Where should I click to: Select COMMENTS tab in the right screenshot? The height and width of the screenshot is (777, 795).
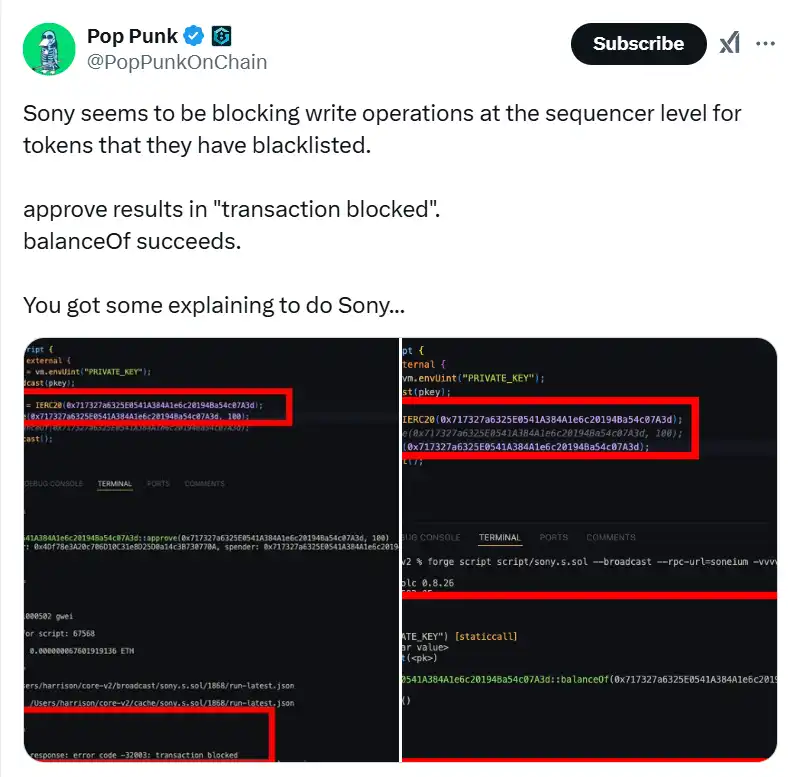610,537
